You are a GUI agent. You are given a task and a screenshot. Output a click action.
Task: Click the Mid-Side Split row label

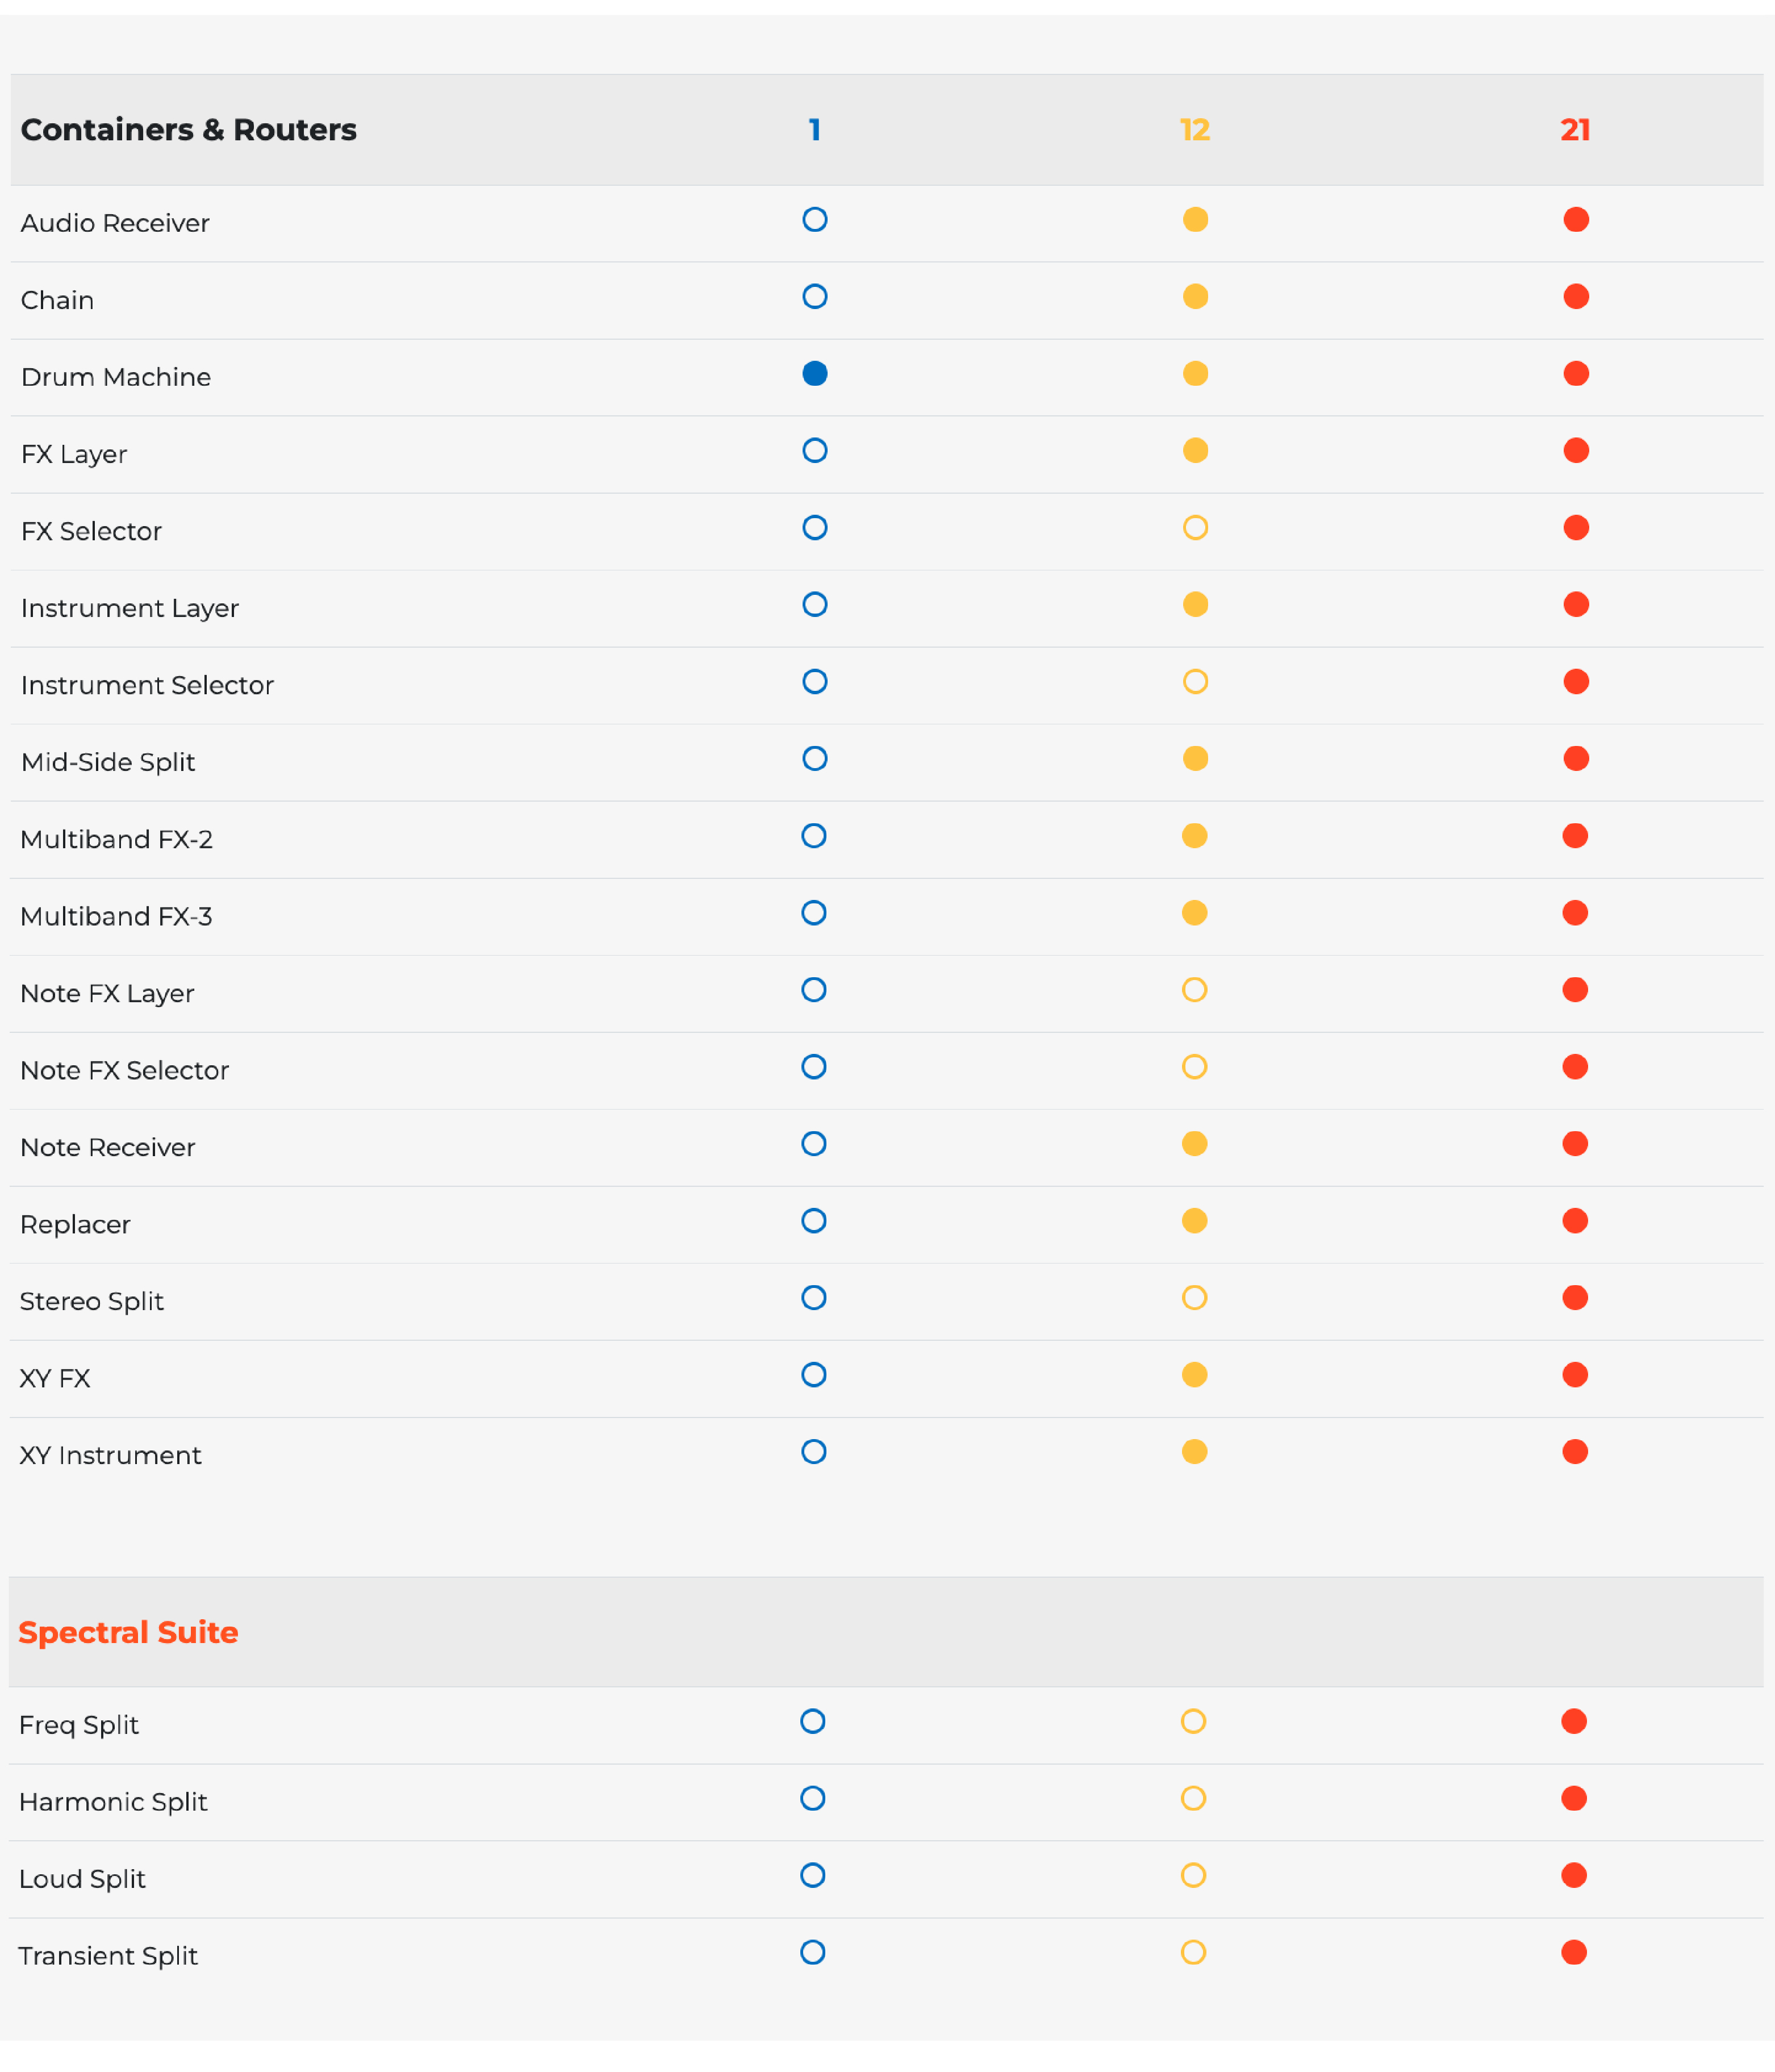coord(108,762)
